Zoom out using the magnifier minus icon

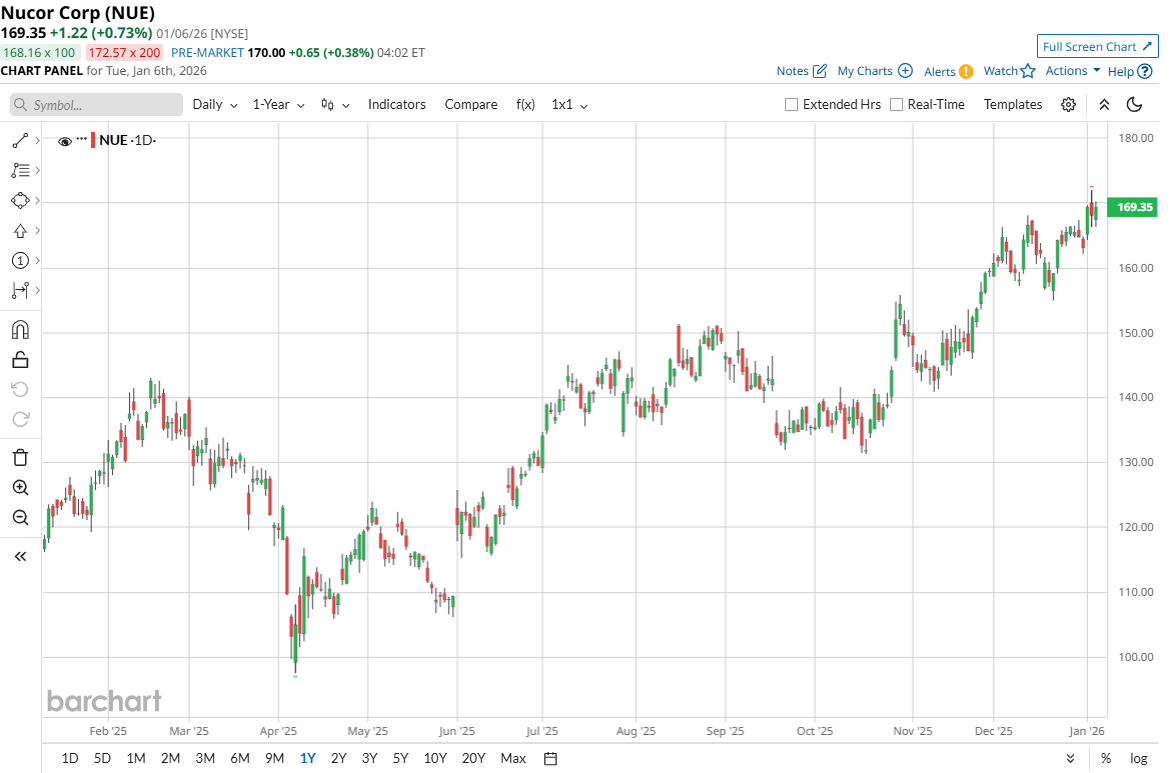click(x=20, y=517)
